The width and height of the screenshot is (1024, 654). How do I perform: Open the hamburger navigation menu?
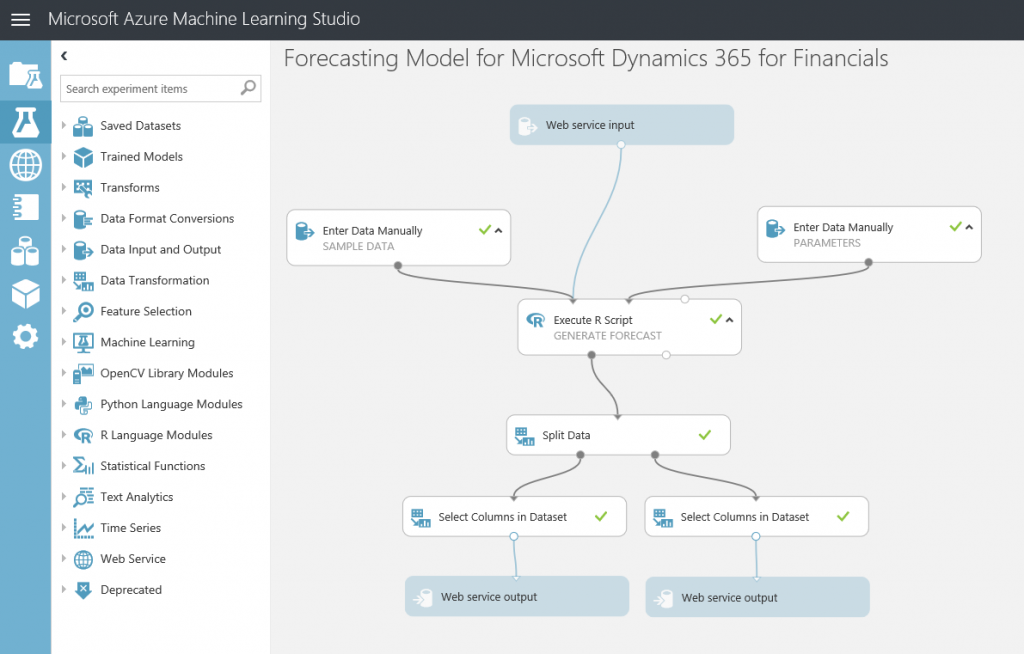point(20,20)
